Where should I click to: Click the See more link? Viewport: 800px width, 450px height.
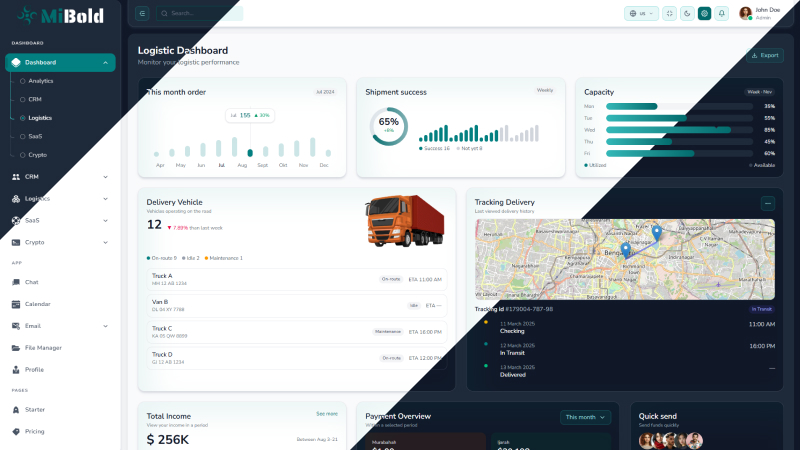327,414
